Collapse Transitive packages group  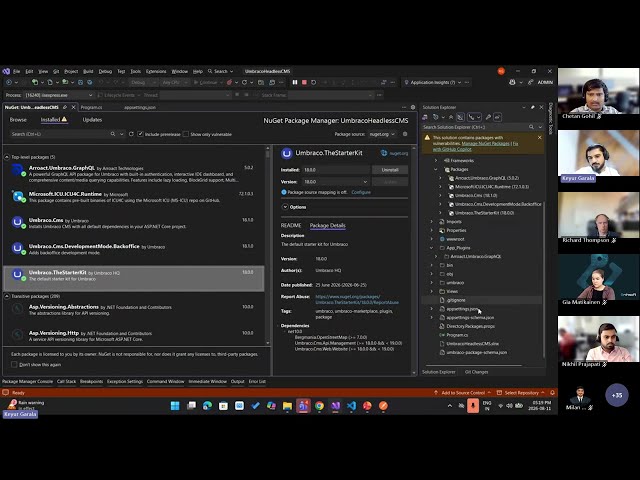7,296
